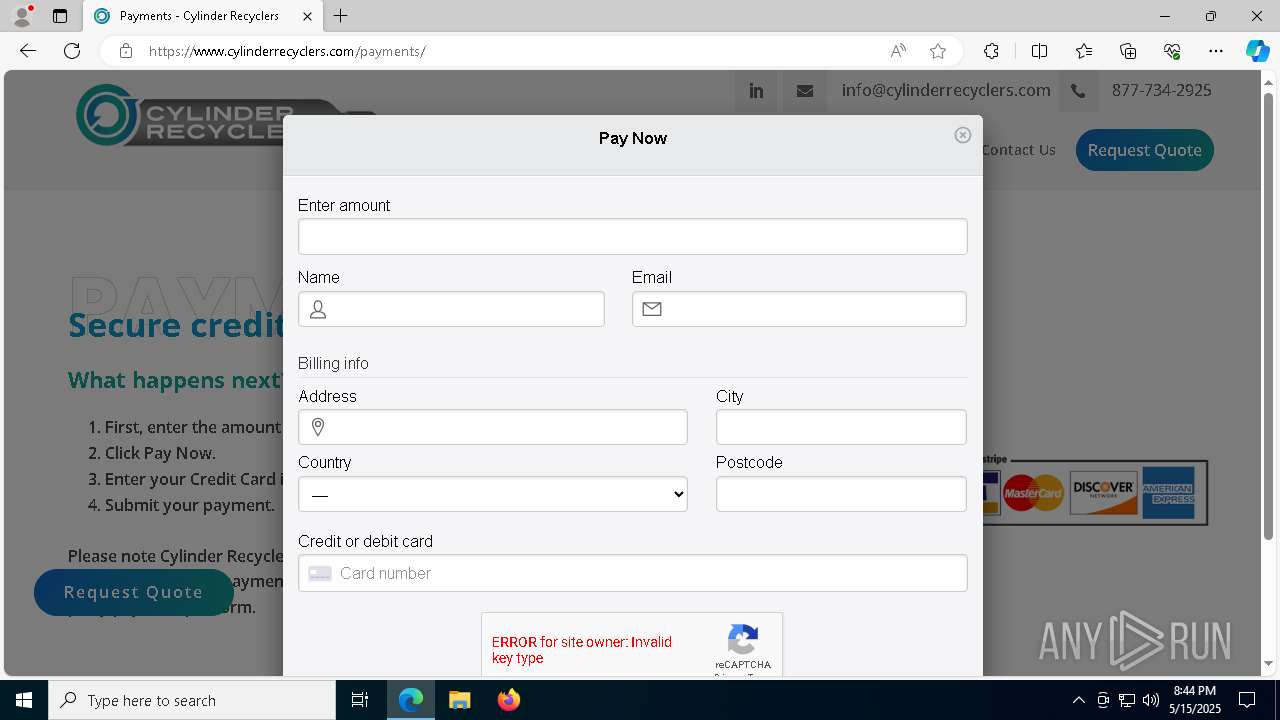Close the Pay Now dialog
This screenshot has width=1280, height=720.
(963, 135)
